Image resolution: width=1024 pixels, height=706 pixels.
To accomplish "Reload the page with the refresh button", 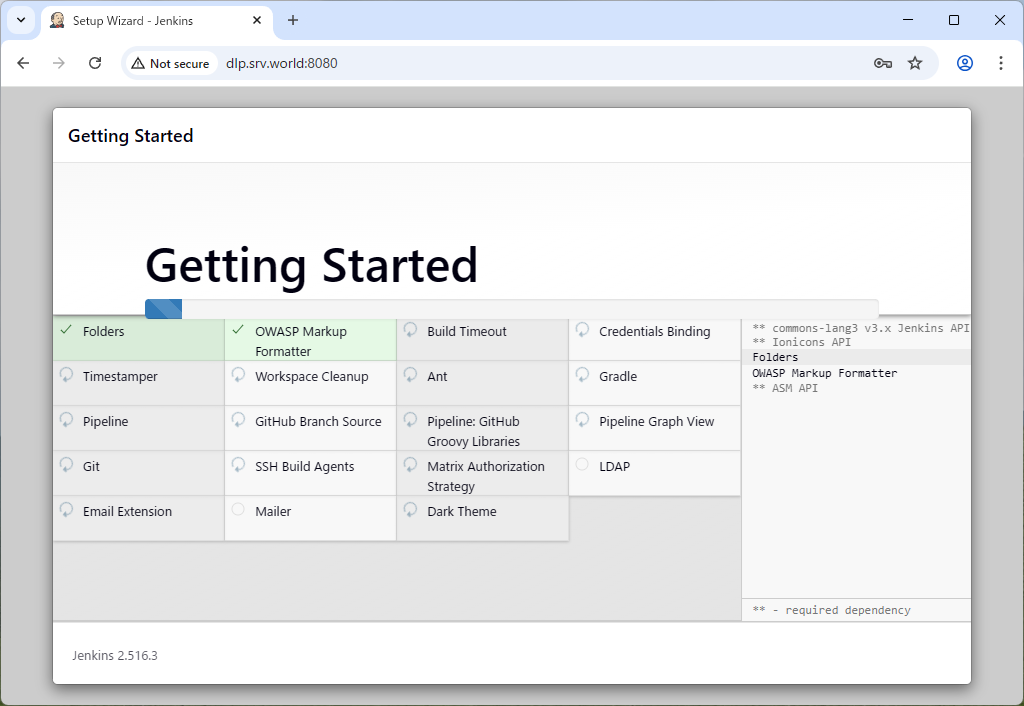I will [95, 63].
